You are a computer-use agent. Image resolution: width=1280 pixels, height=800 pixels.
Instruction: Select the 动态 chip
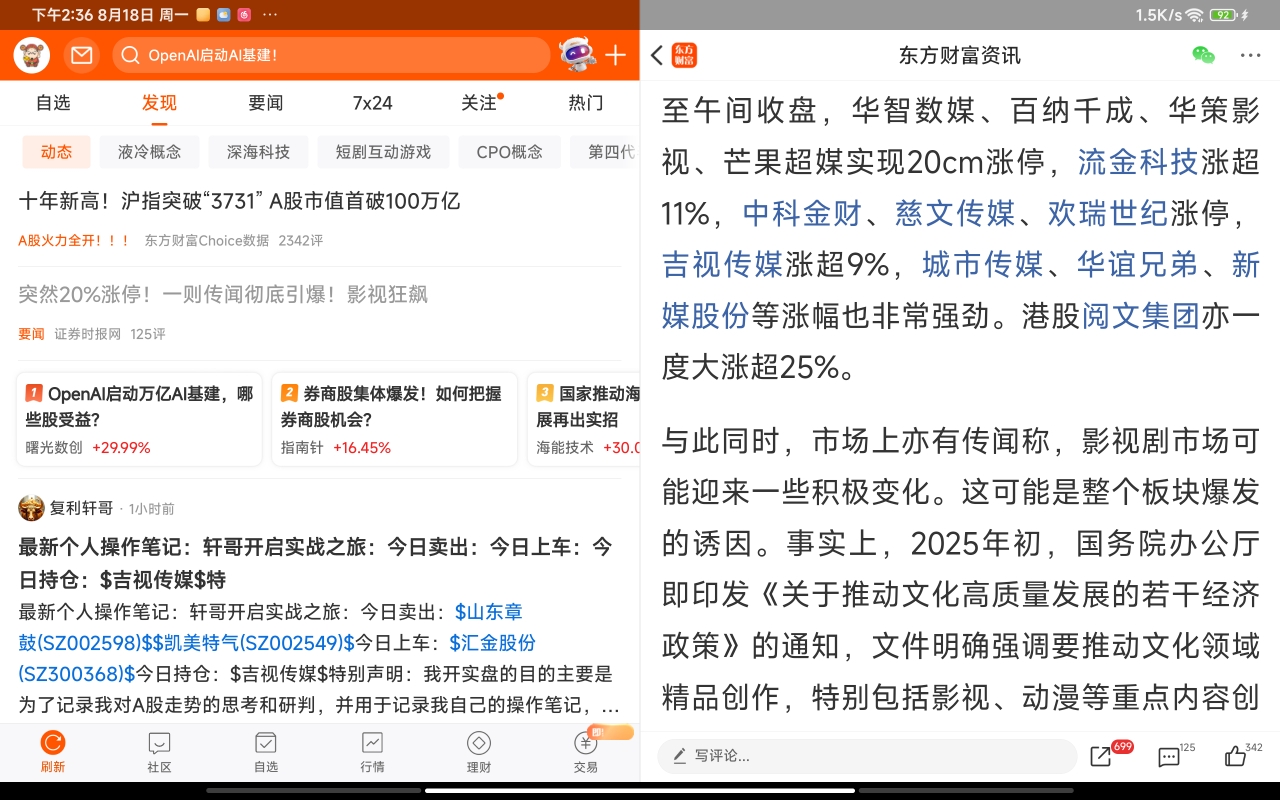[56, 152]
